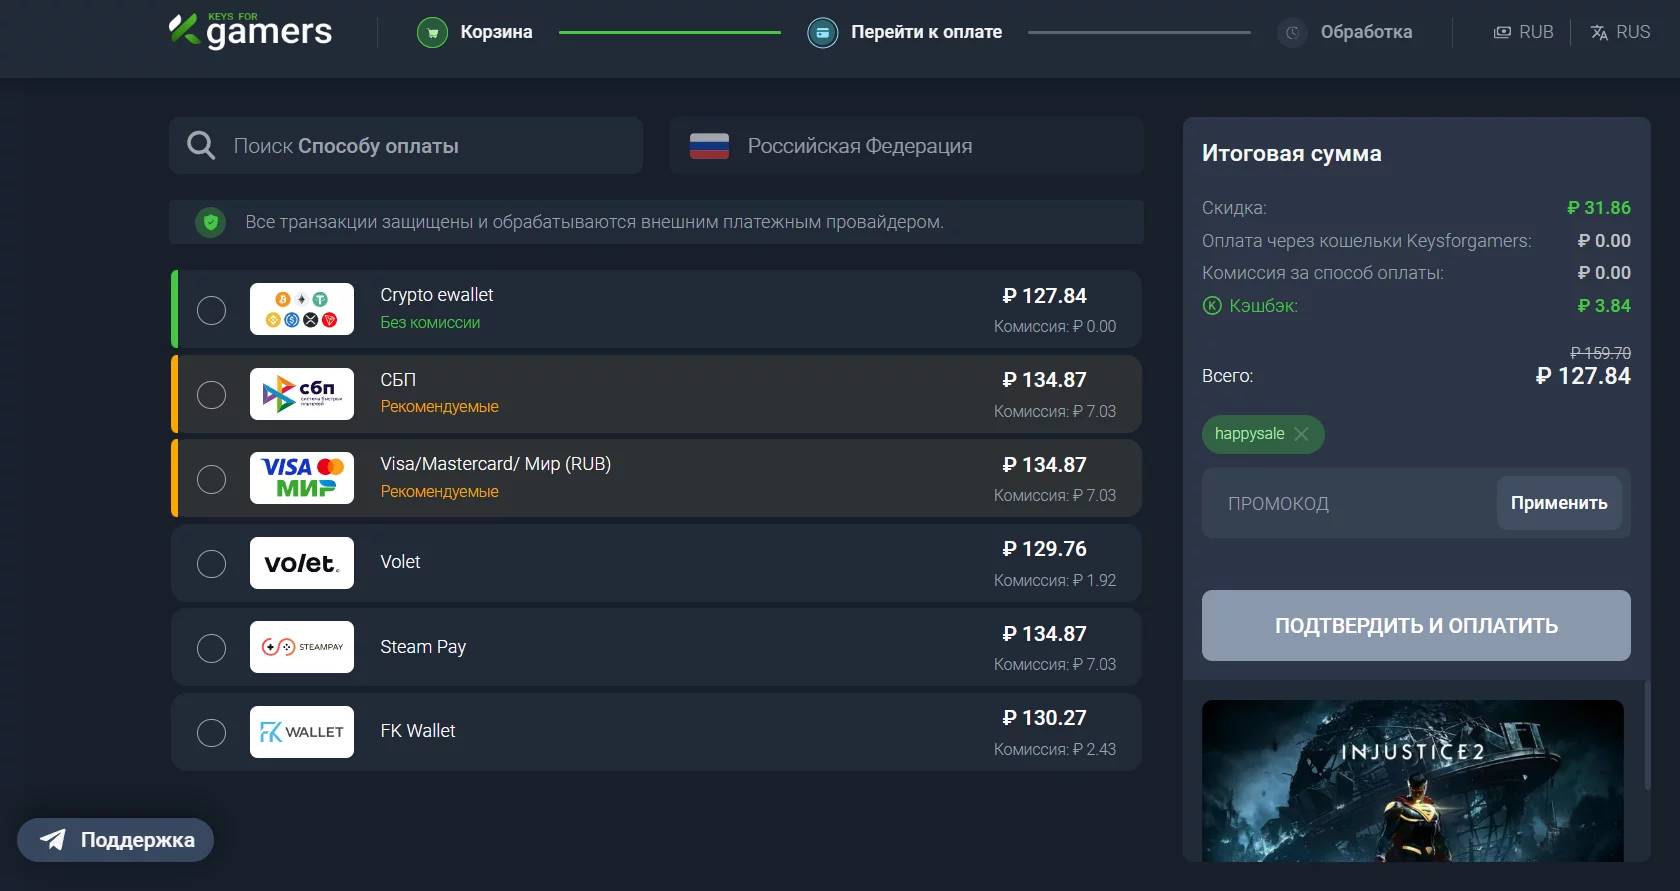
Task: Click the RUB currency banknote icon
Action: pyautogui.click(x=1502, y=33)
